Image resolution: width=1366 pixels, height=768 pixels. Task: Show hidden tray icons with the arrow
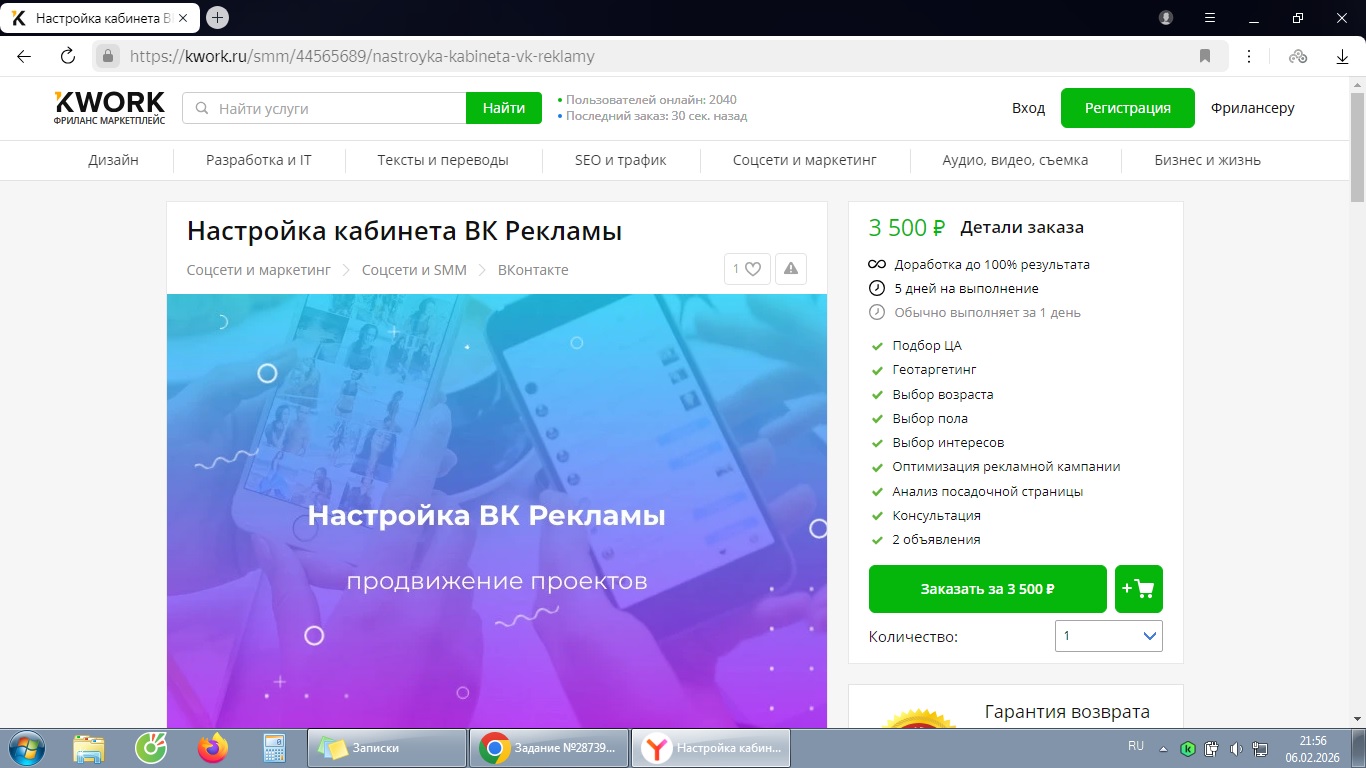pyautogui.click(x=1163, y=748)
